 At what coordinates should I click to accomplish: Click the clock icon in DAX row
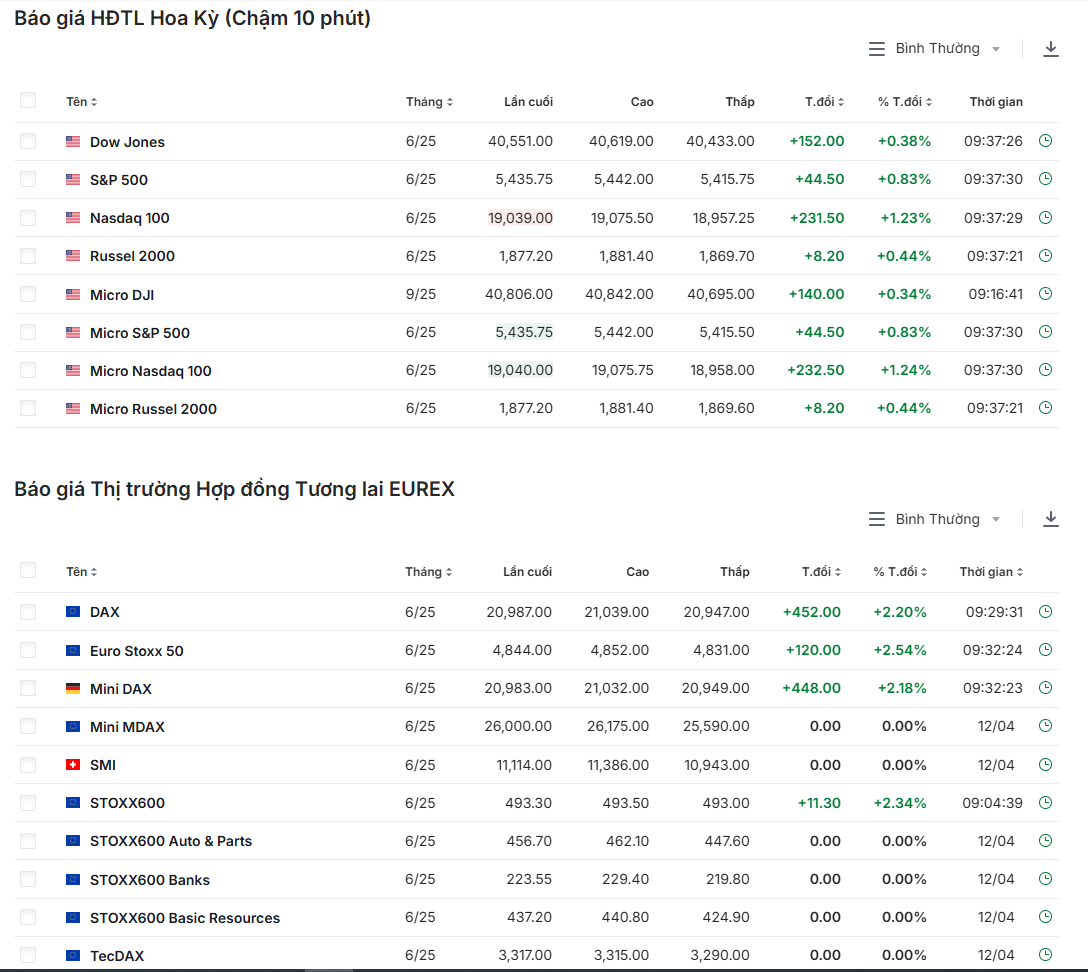pyautogui.click(x=1046, y=612)
